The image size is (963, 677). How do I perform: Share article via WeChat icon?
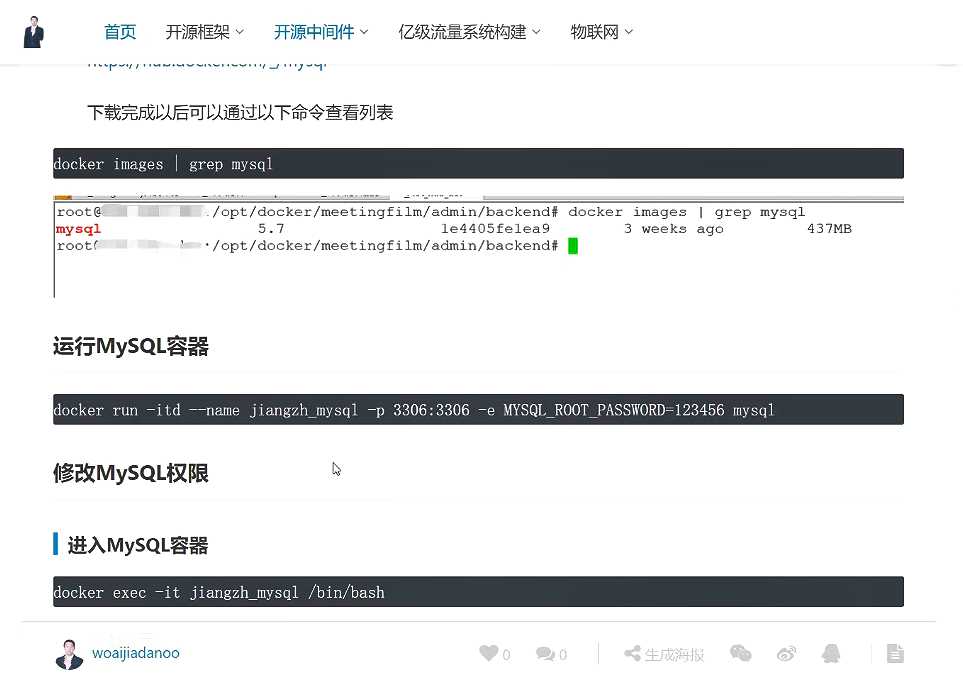coord(740,654)
